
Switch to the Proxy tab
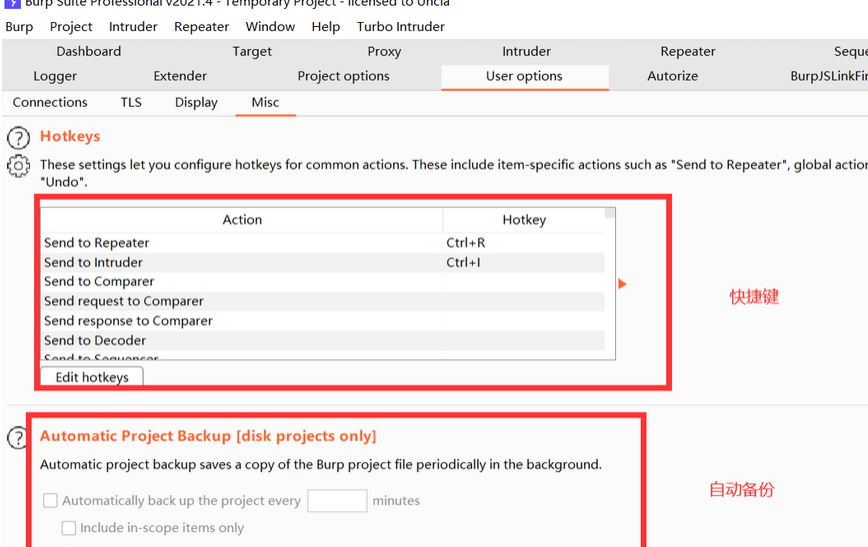pyautogui.click(x=384, y=51)
